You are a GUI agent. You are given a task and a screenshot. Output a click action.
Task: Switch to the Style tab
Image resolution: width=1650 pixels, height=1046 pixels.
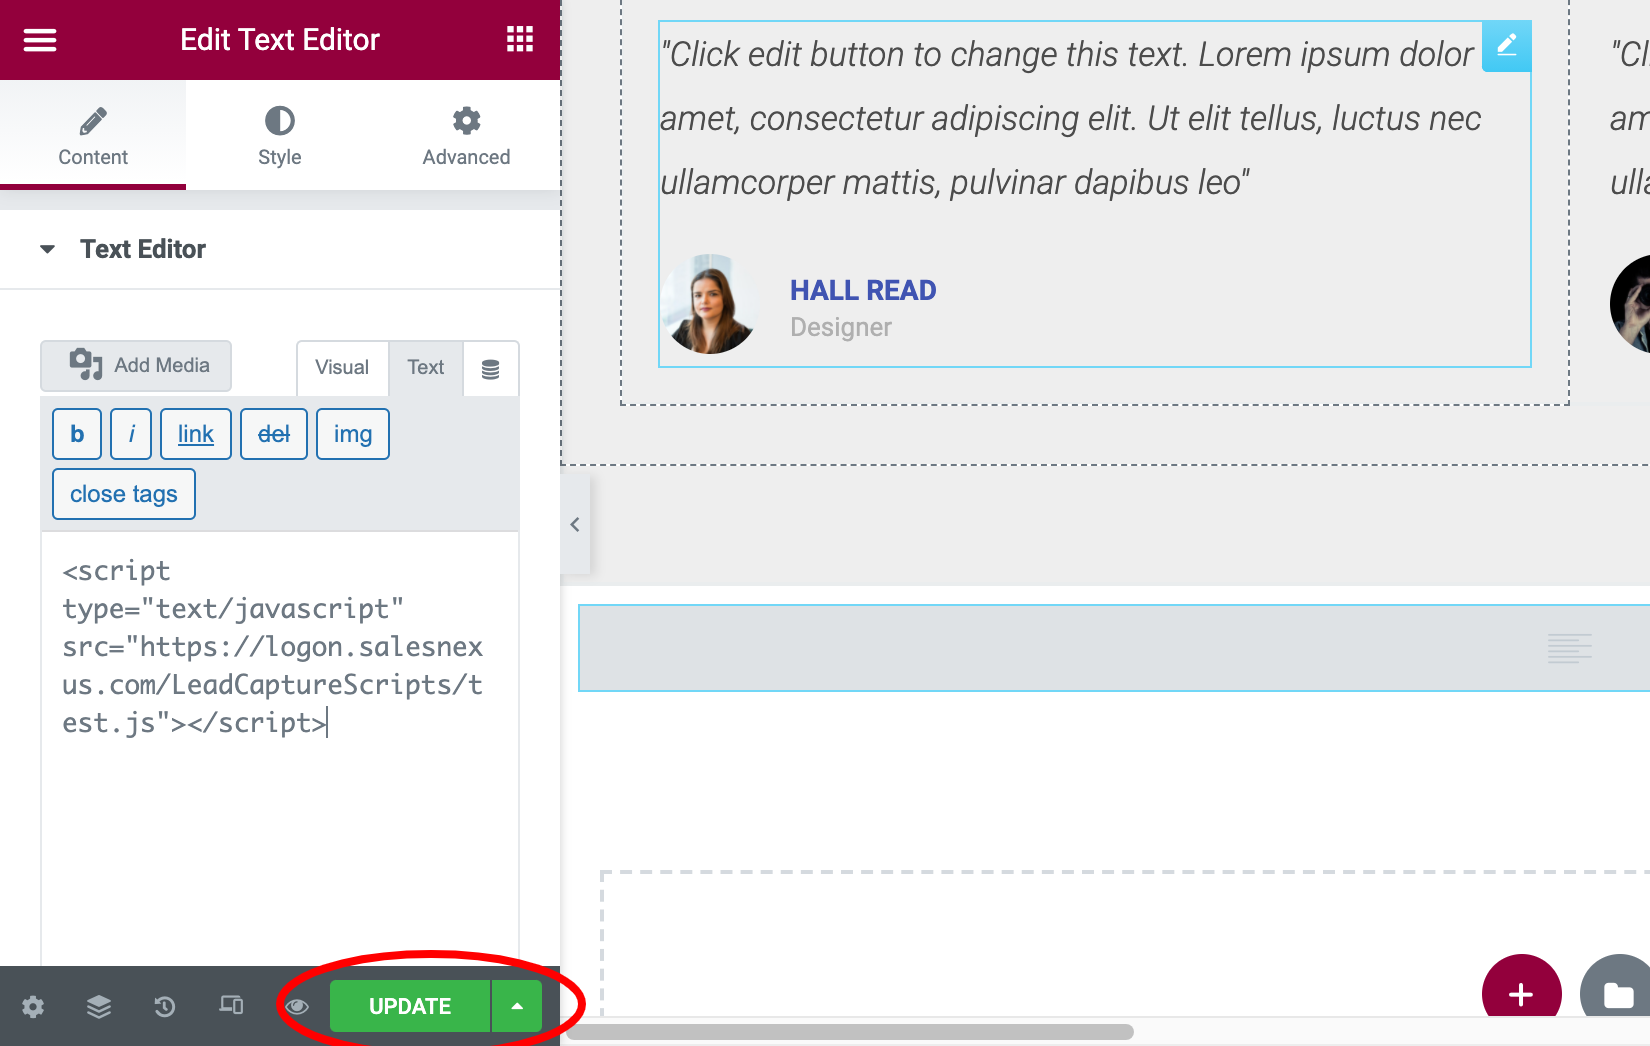click(x=279, y=135)
